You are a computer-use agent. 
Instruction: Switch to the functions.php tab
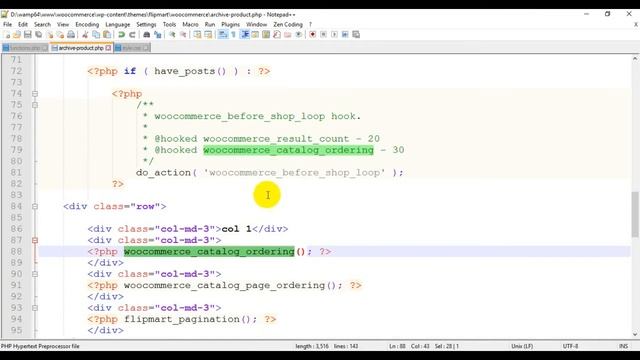[x=25, y=48]
